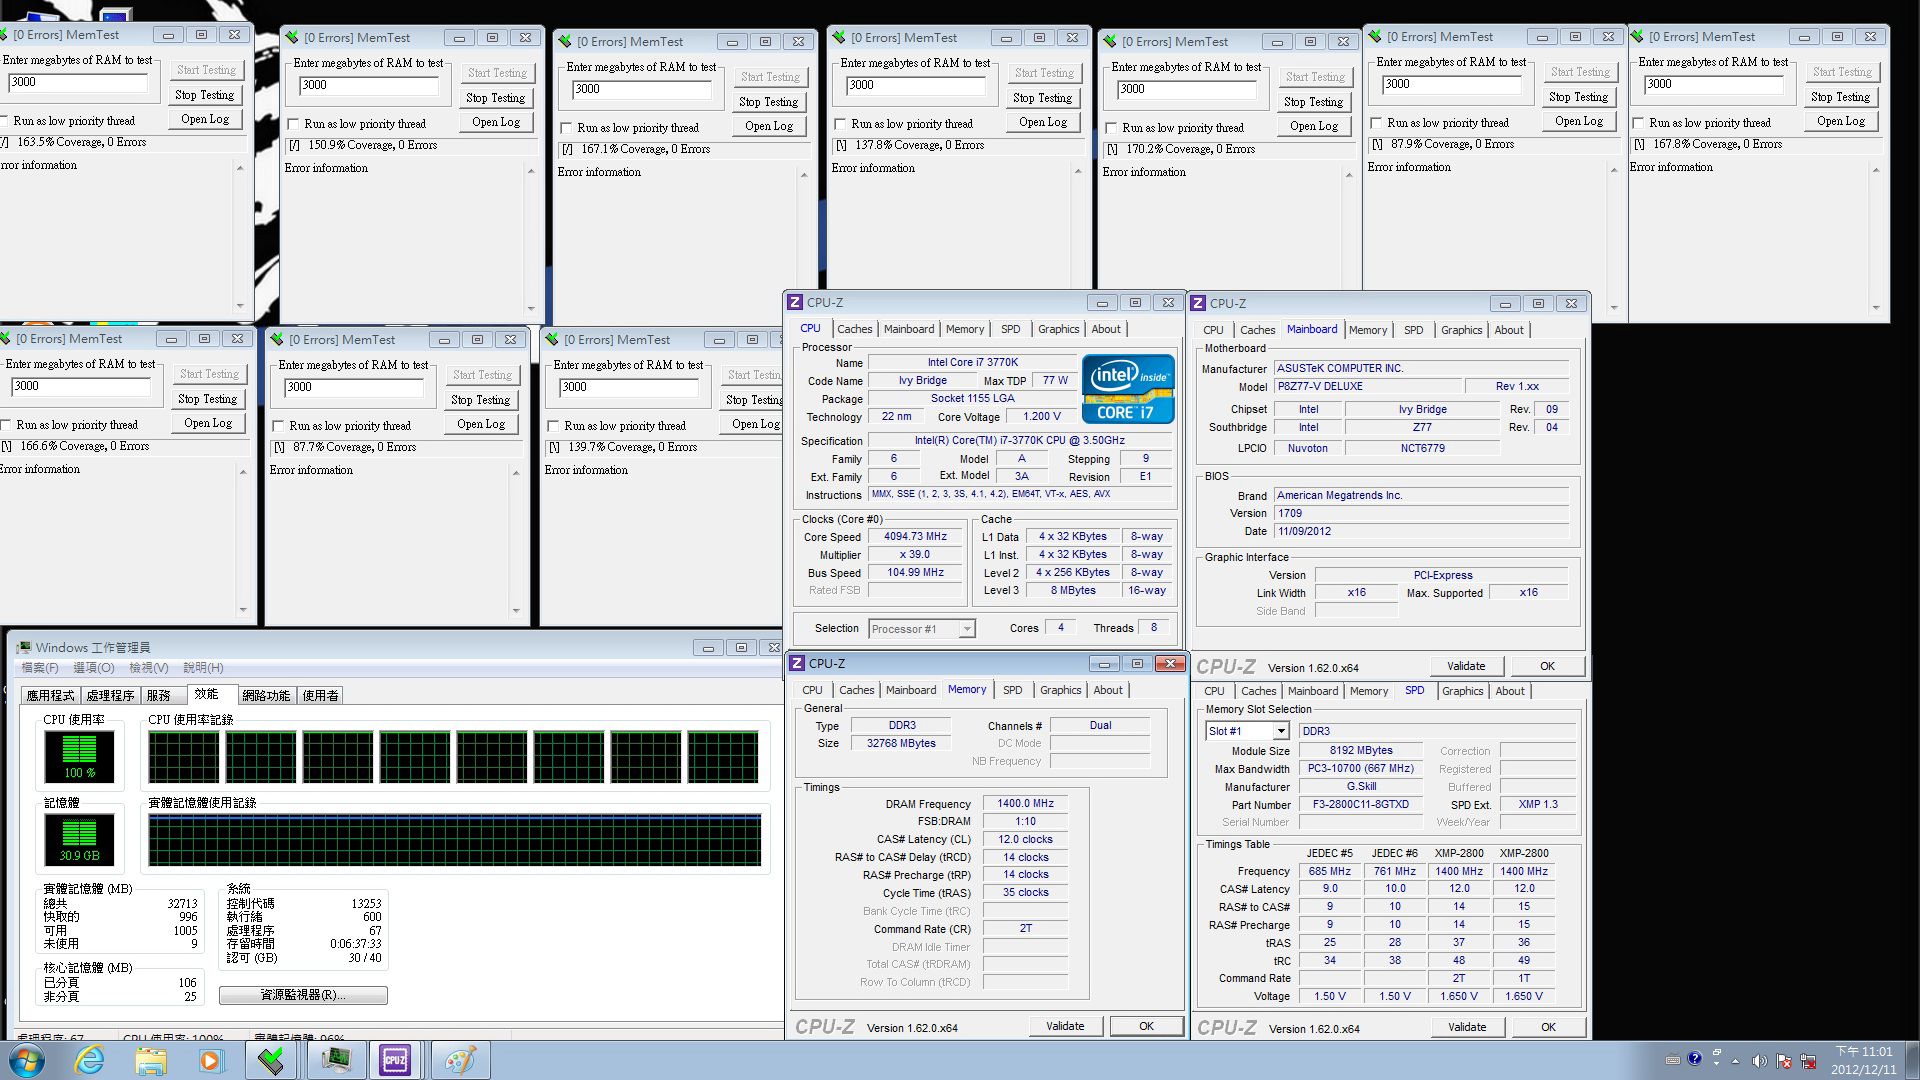Click CPU 使用率 100% meter in Task Manager
The image size is (1920, 1080).
click(79, 757)
